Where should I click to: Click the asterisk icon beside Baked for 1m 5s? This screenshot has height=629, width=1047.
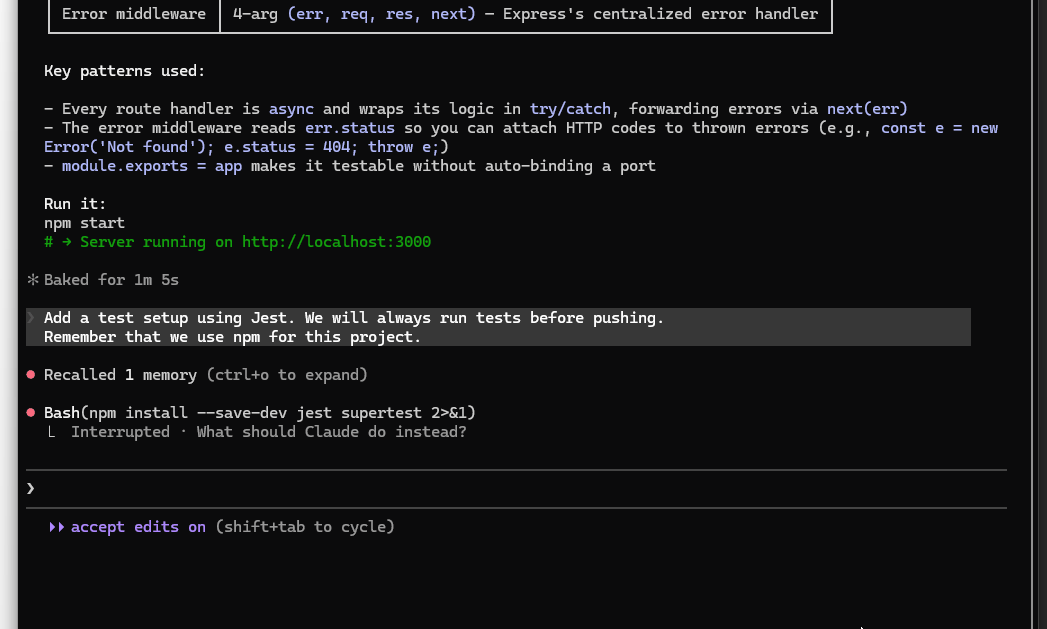(32, 280)
